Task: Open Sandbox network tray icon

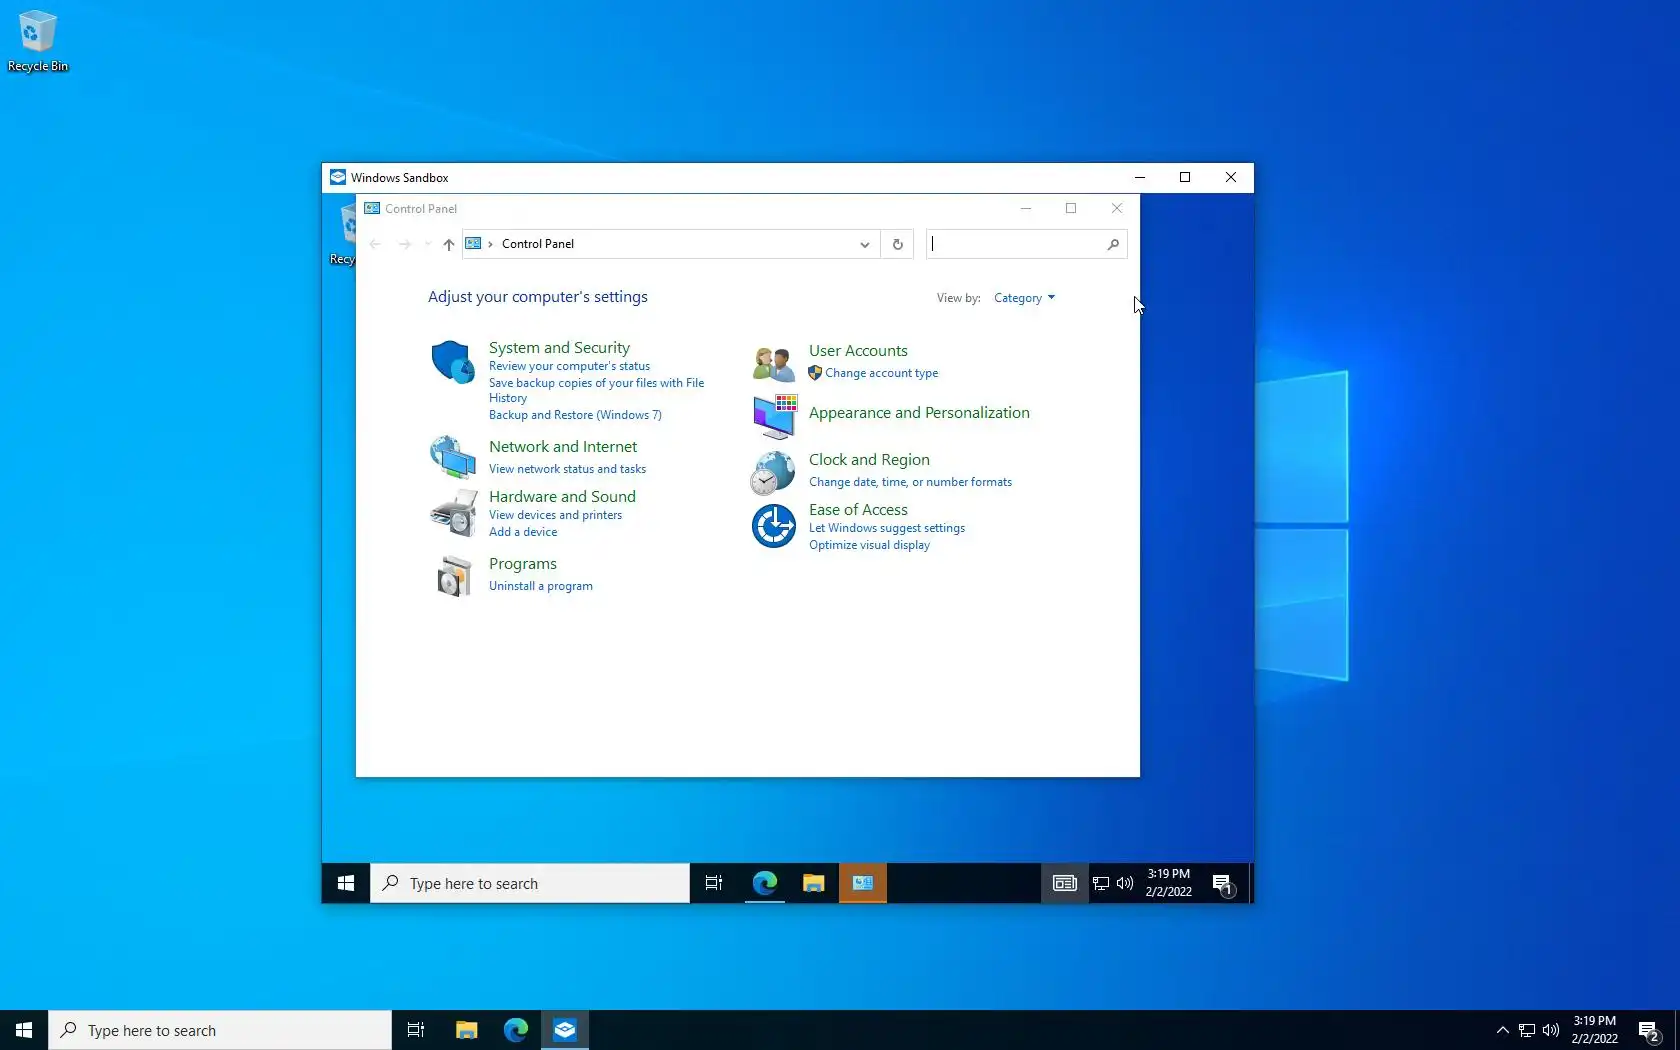Action: [1101, 883]
